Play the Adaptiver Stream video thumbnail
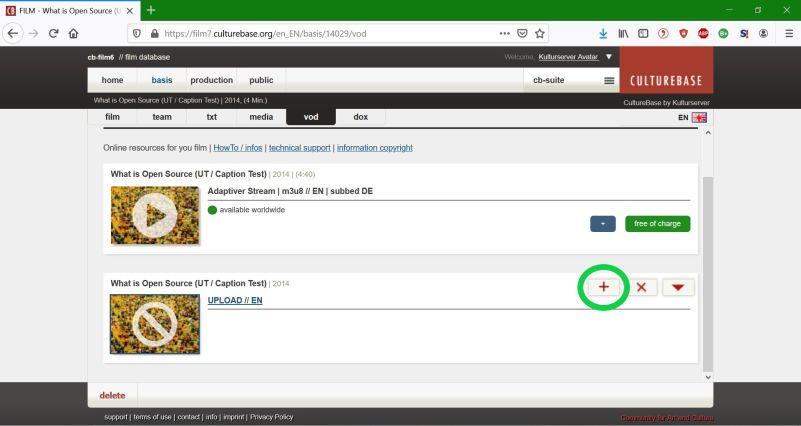 pyautogui.click(x=155, y=215)
